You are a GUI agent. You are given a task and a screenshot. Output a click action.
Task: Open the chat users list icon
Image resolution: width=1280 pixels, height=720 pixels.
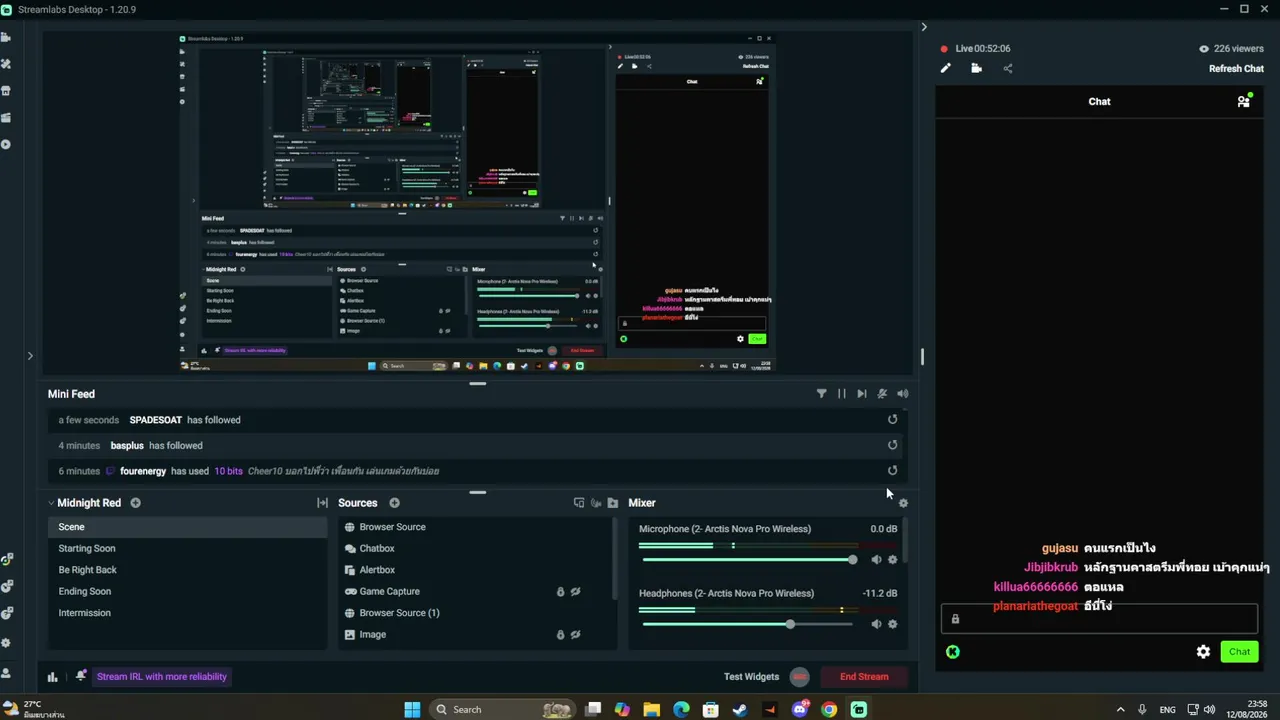(x=1244, y=101)
